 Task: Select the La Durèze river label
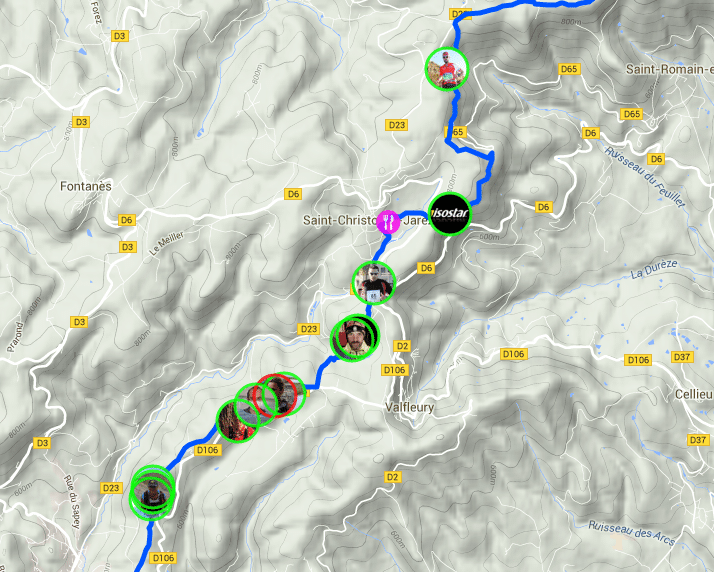654,269
